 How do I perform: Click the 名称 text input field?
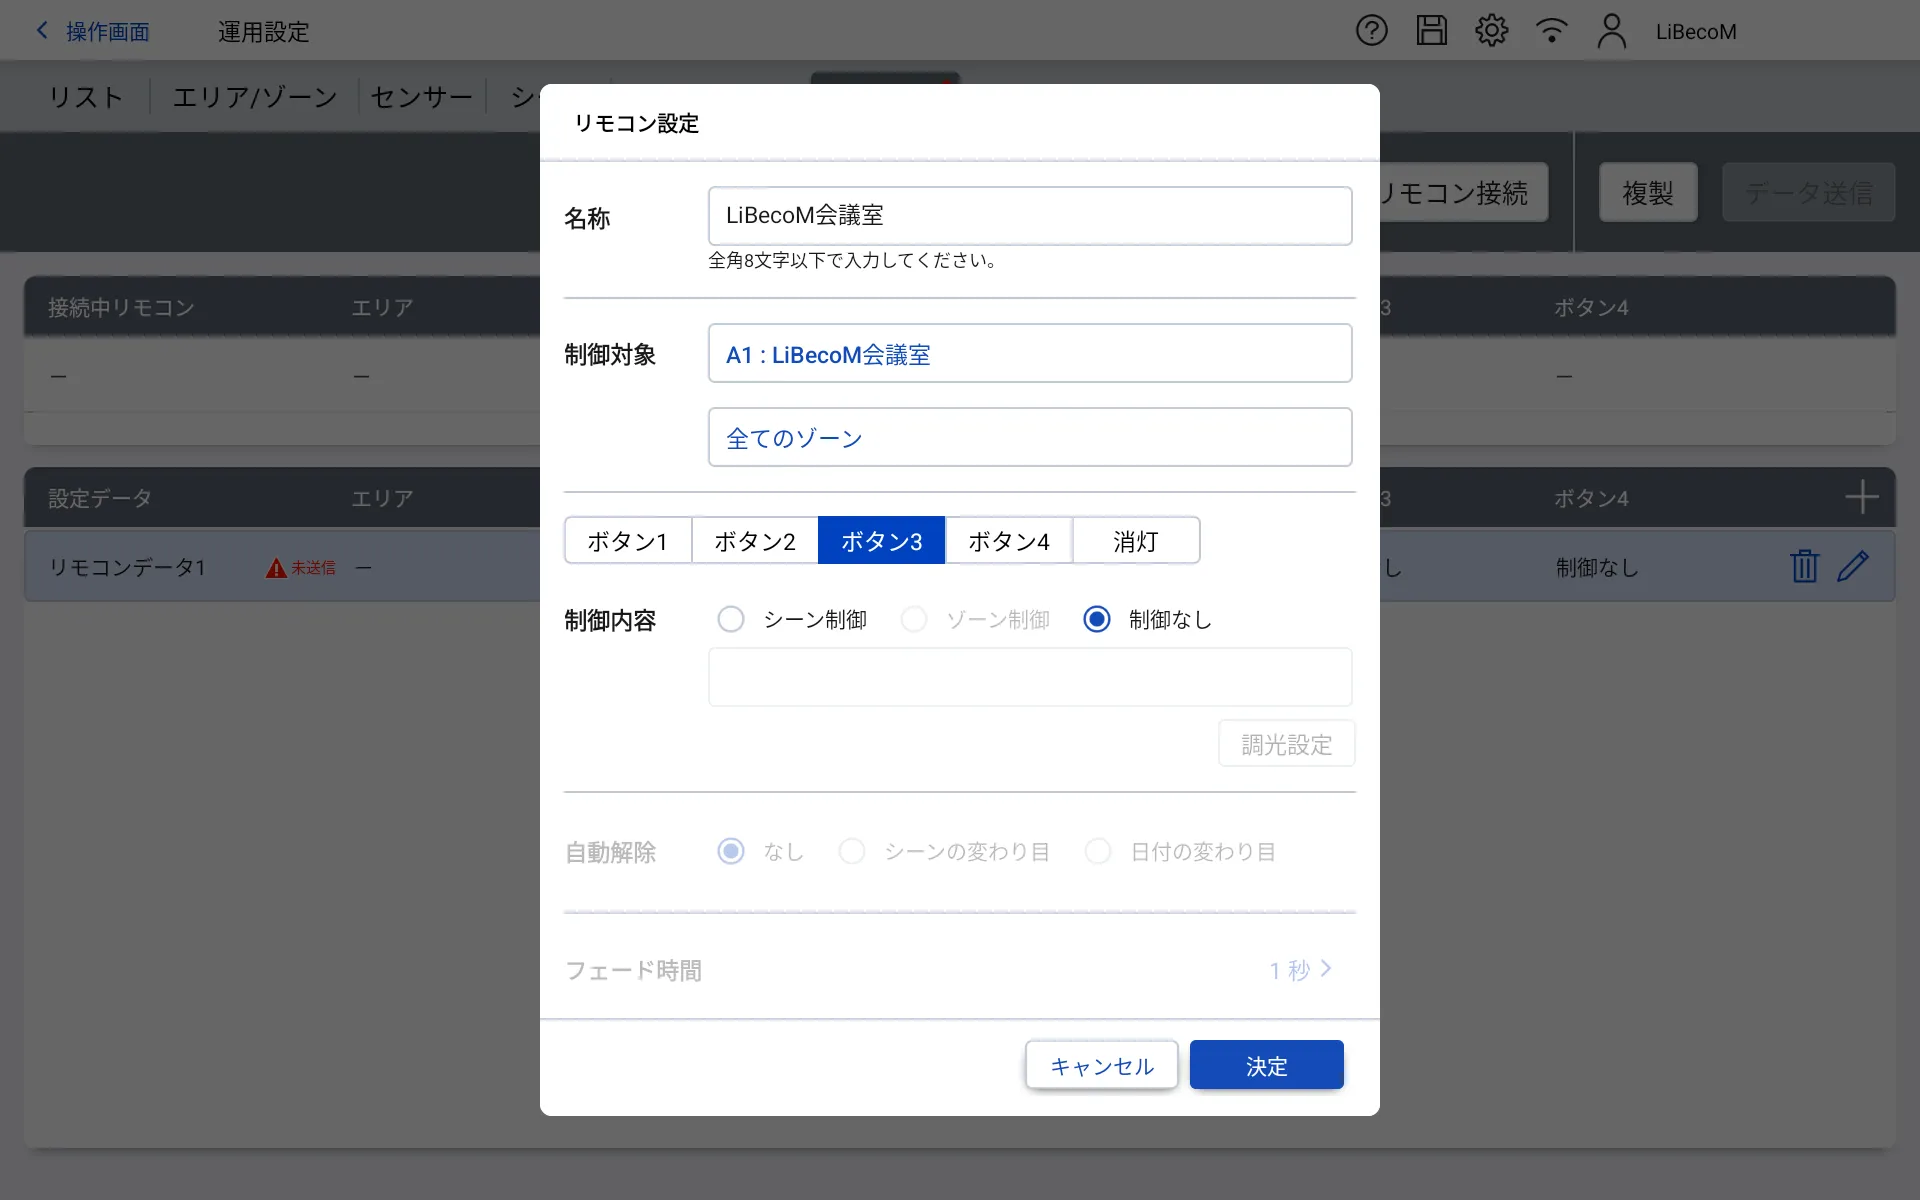pos(1029,216)
